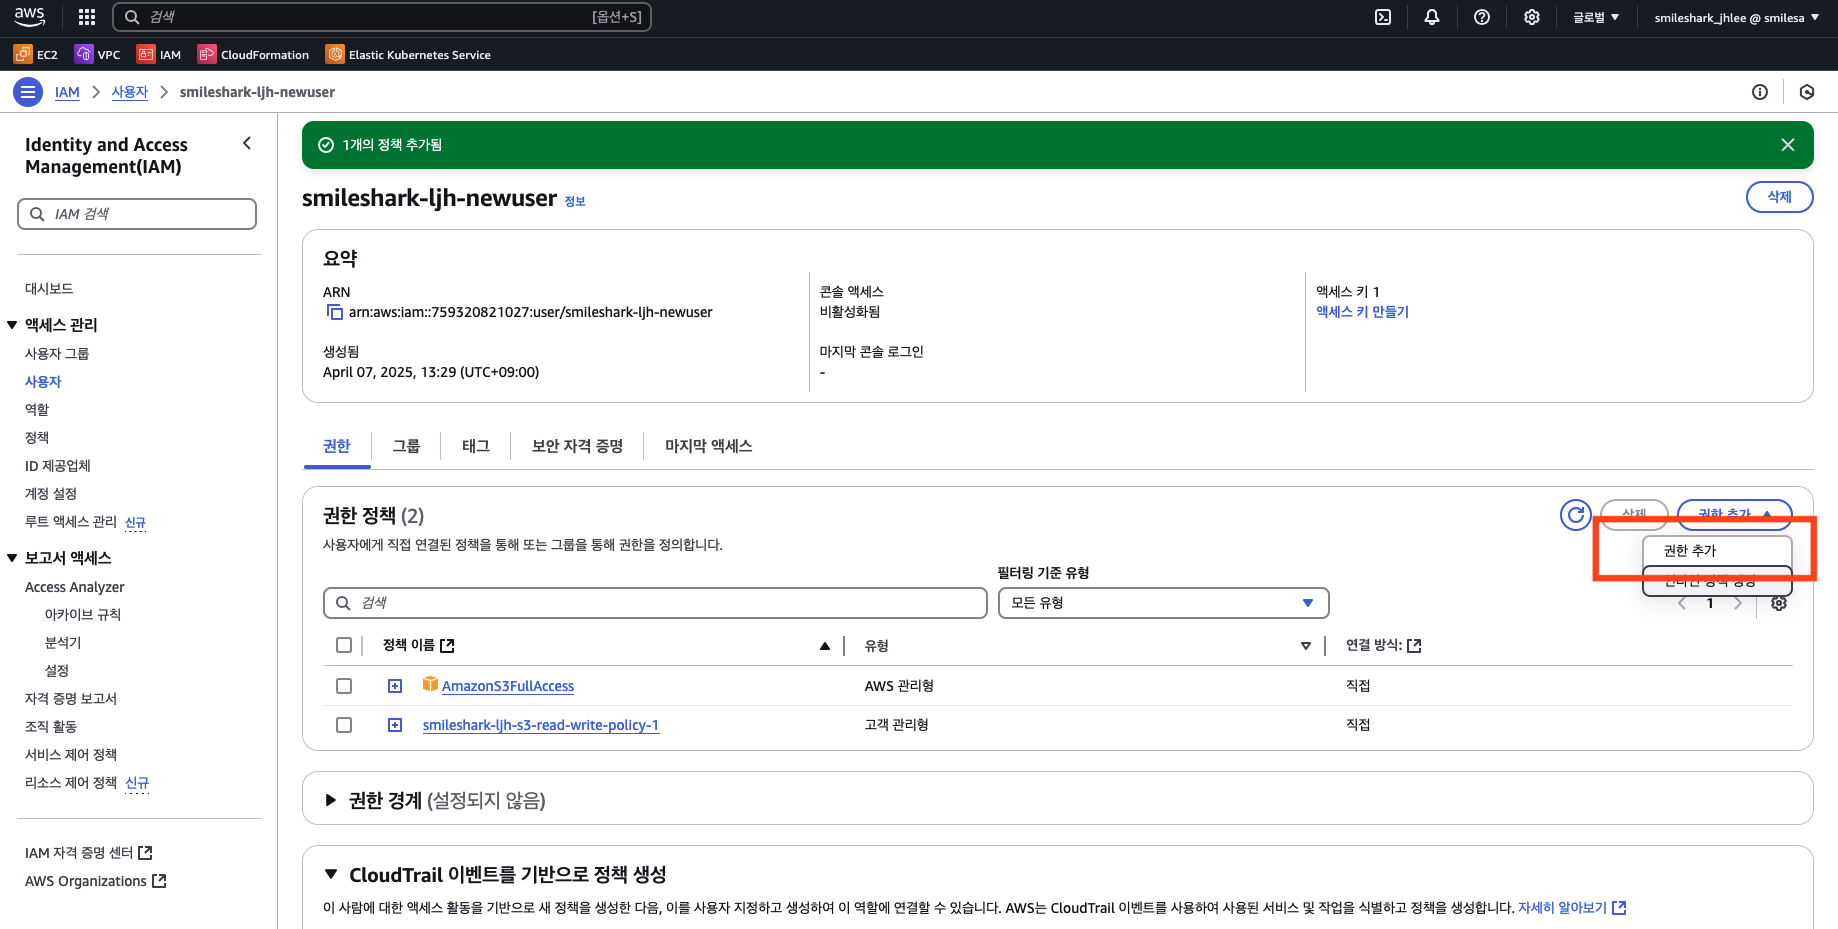Open the policy table preferences gear
Image resolution: width=1838 pixels, height=929 pixels.
click(x=1778, y=603)
